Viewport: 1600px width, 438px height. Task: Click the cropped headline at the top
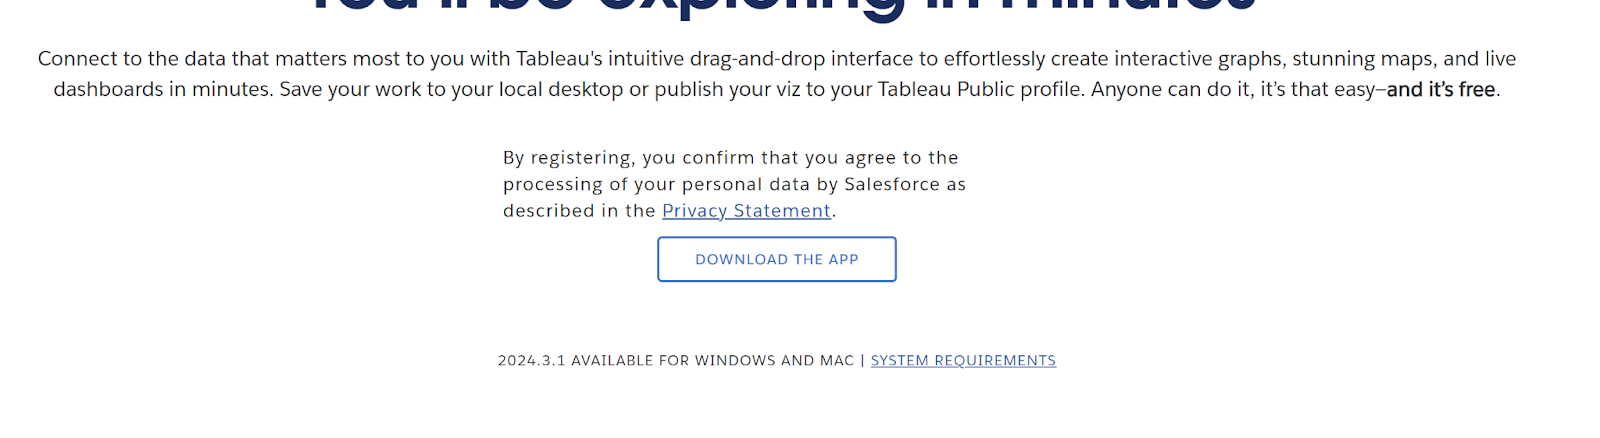pyautogui.click(x=780, y=8)
